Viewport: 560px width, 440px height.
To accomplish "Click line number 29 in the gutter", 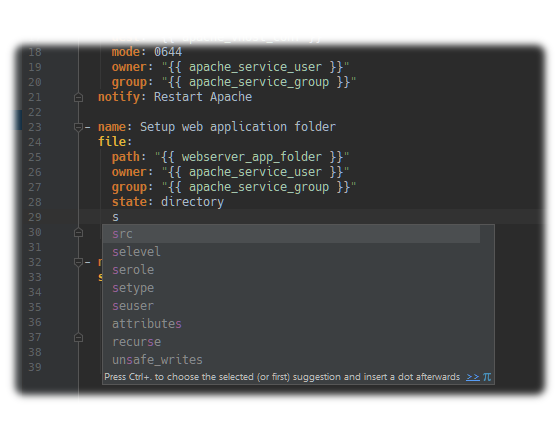I will [35, 217].
